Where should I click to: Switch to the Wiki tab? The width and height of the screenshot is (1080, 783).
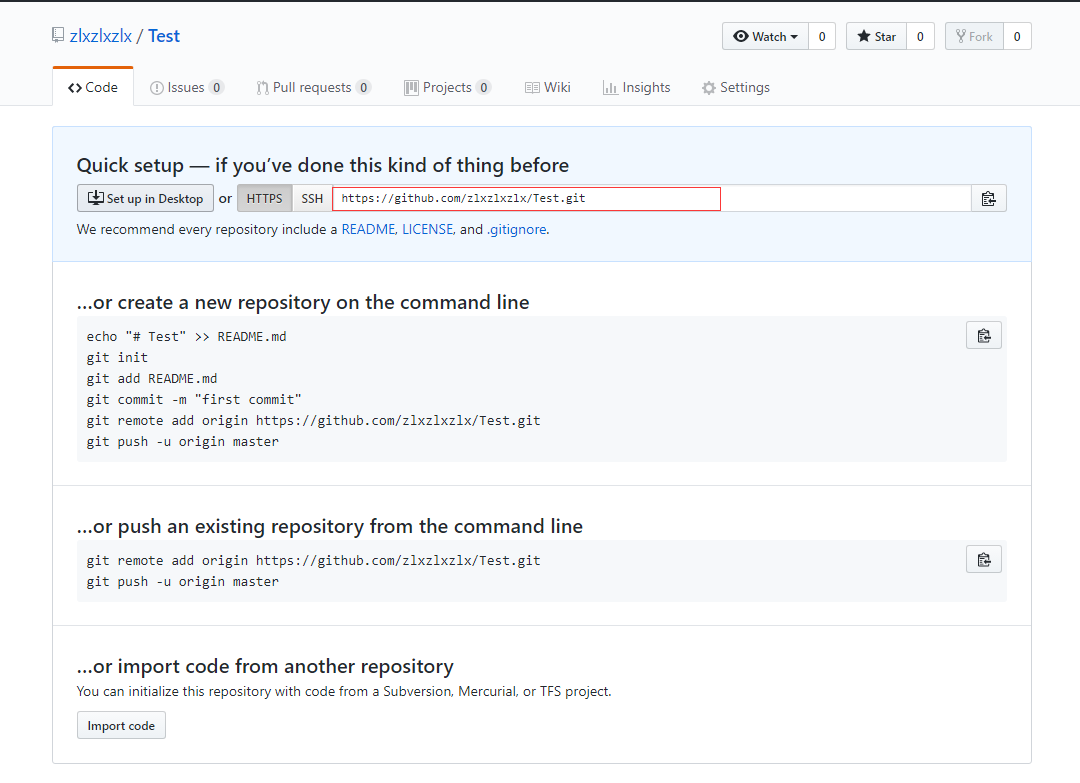(548, 87)
